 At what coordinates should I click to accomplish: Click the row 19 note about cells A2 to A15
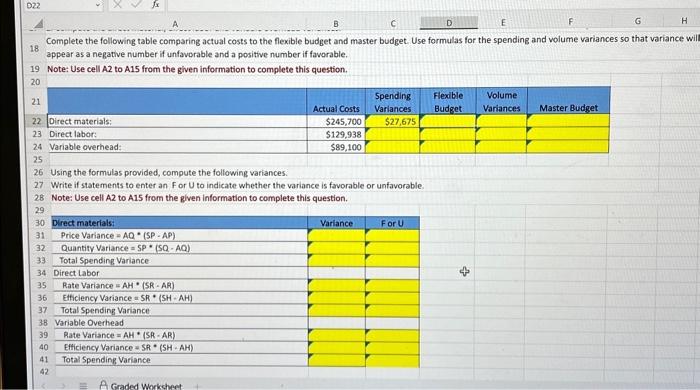click(x=197, y=69)
